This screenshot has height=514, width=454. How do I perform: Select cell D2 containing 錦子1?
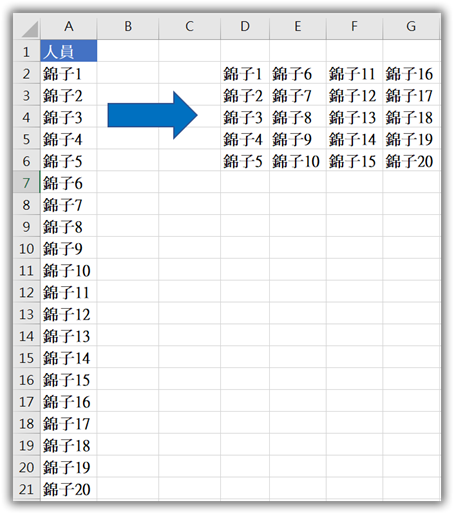point(245,73)
